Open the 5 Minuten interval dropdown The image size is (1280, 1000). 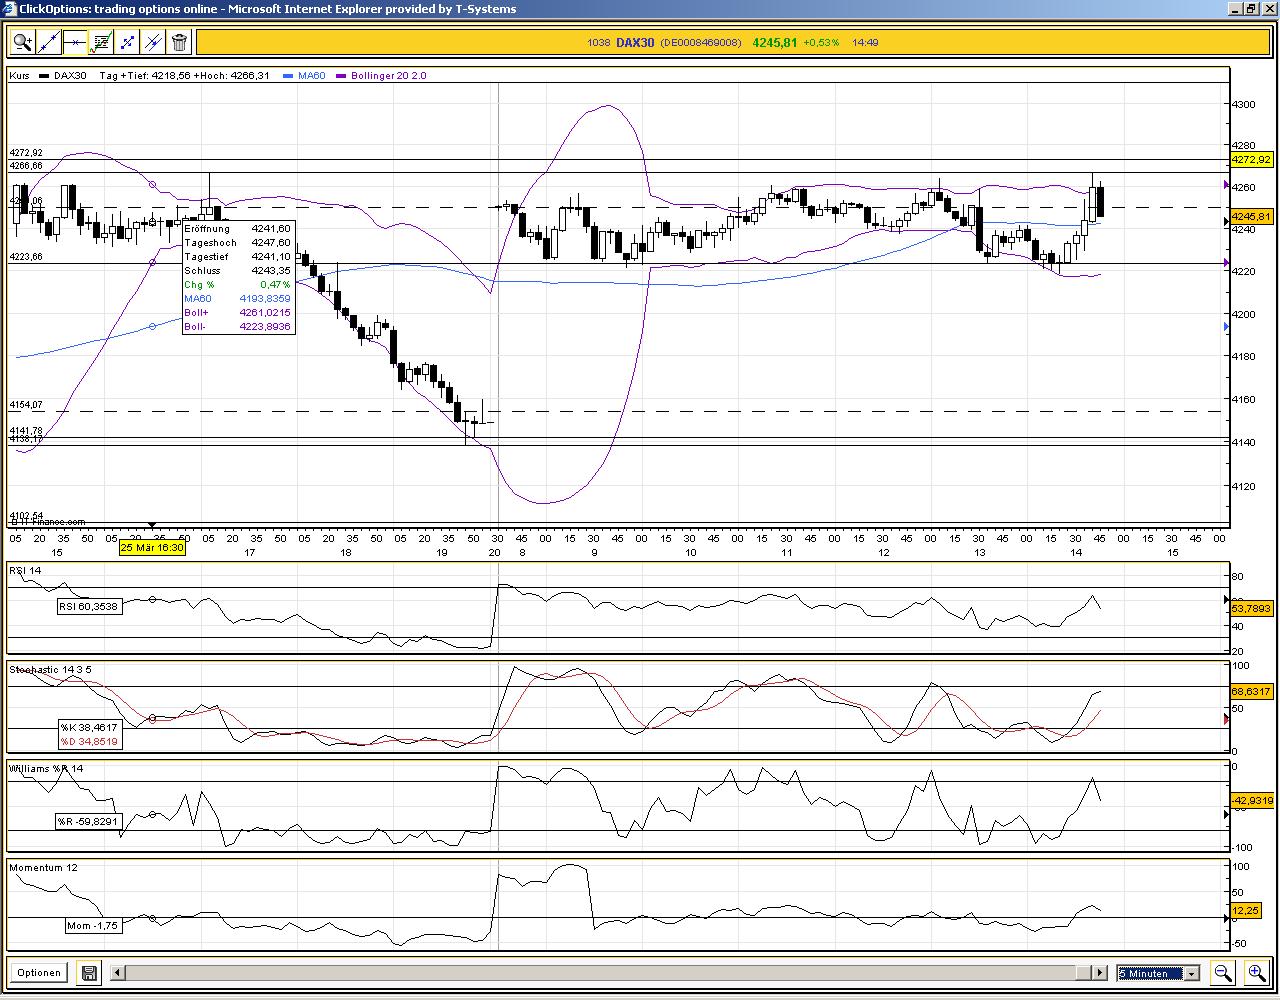tap(1158, 973)
